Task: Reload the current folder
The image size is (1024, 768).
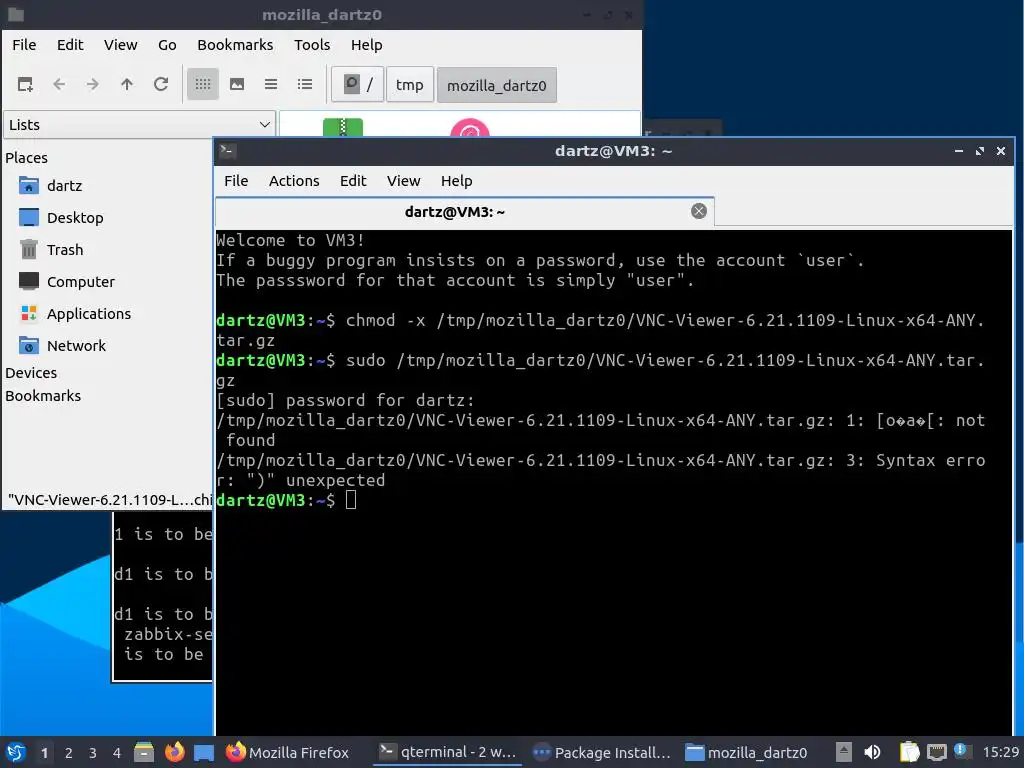Action: coord(161,84)
